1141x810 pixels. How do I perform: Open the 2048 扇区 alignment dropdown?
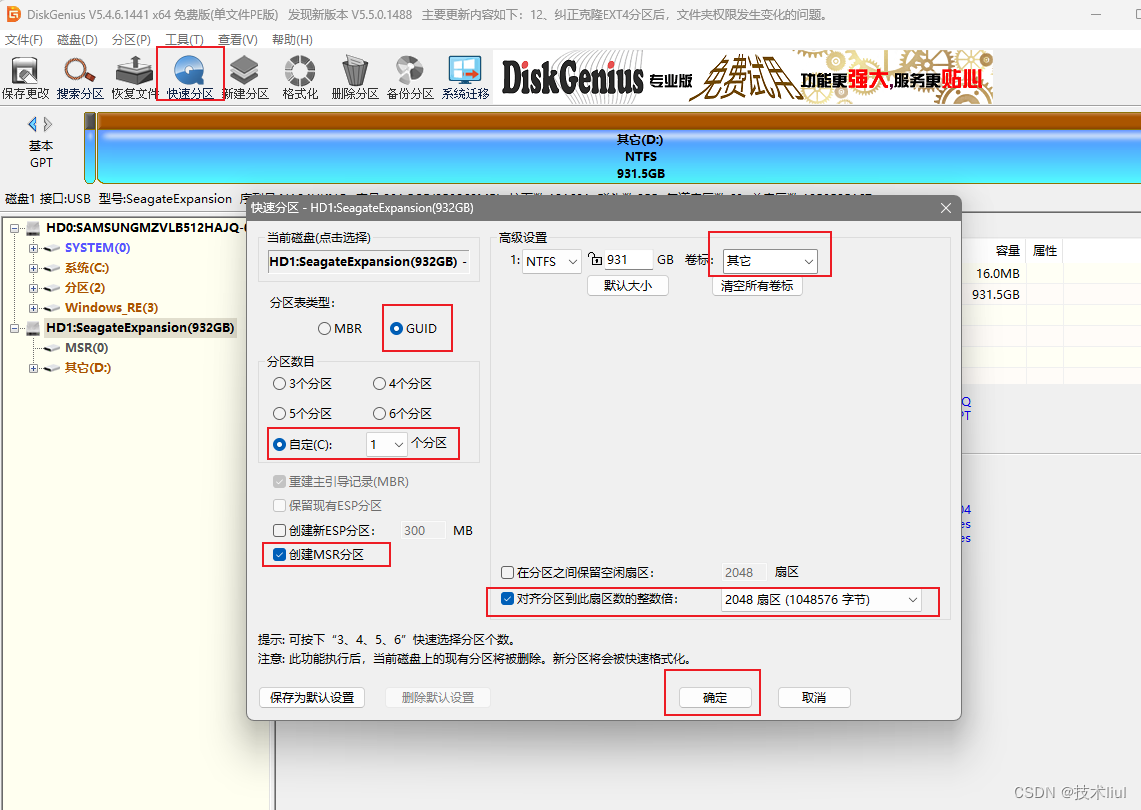822,600
